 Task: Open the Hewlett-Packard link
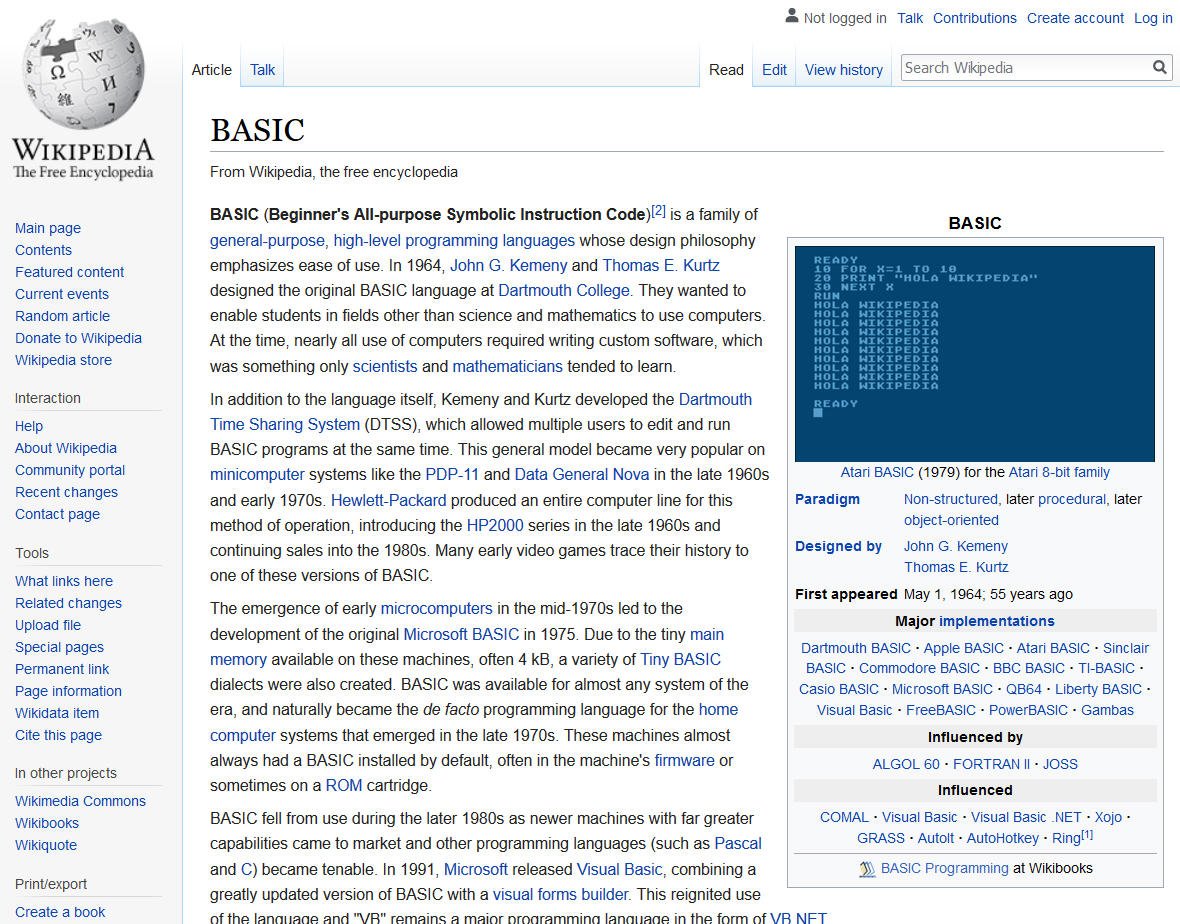pos(388,500)
